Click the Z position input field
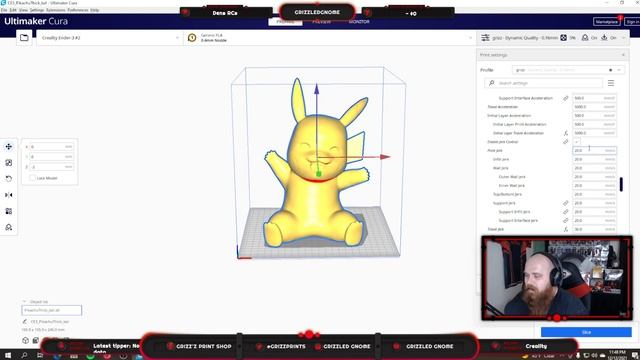Screen dimensions: 640x360 (x=51, y=167)
